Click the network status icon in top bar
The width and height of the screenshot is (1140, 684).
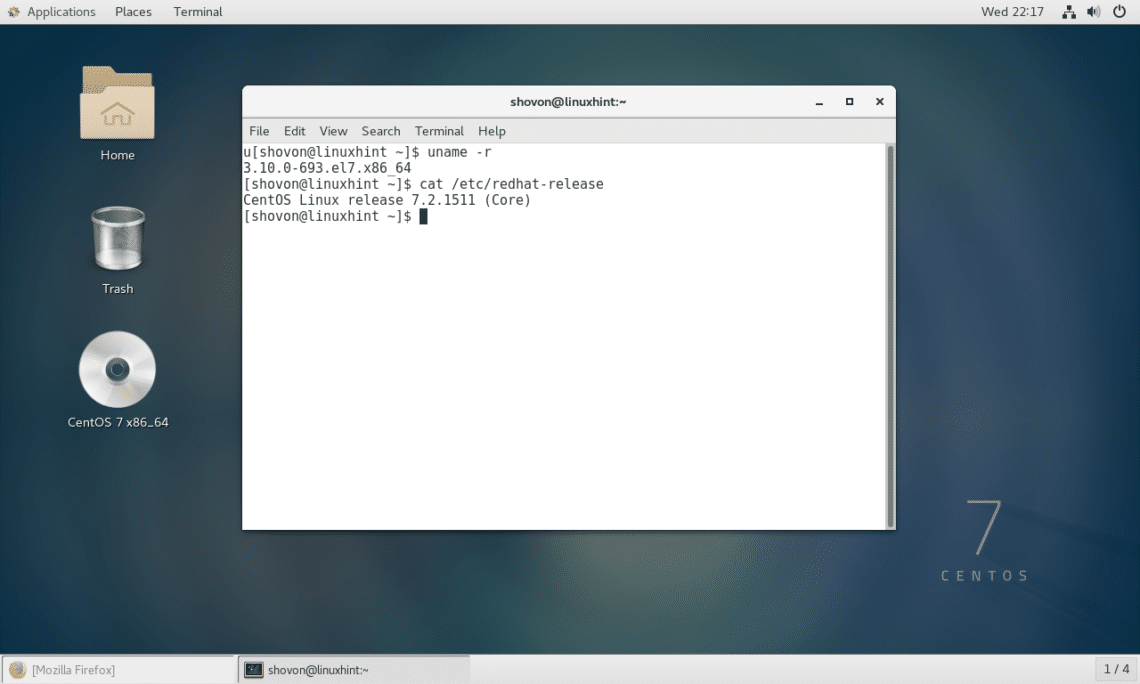pos(1069,12)
